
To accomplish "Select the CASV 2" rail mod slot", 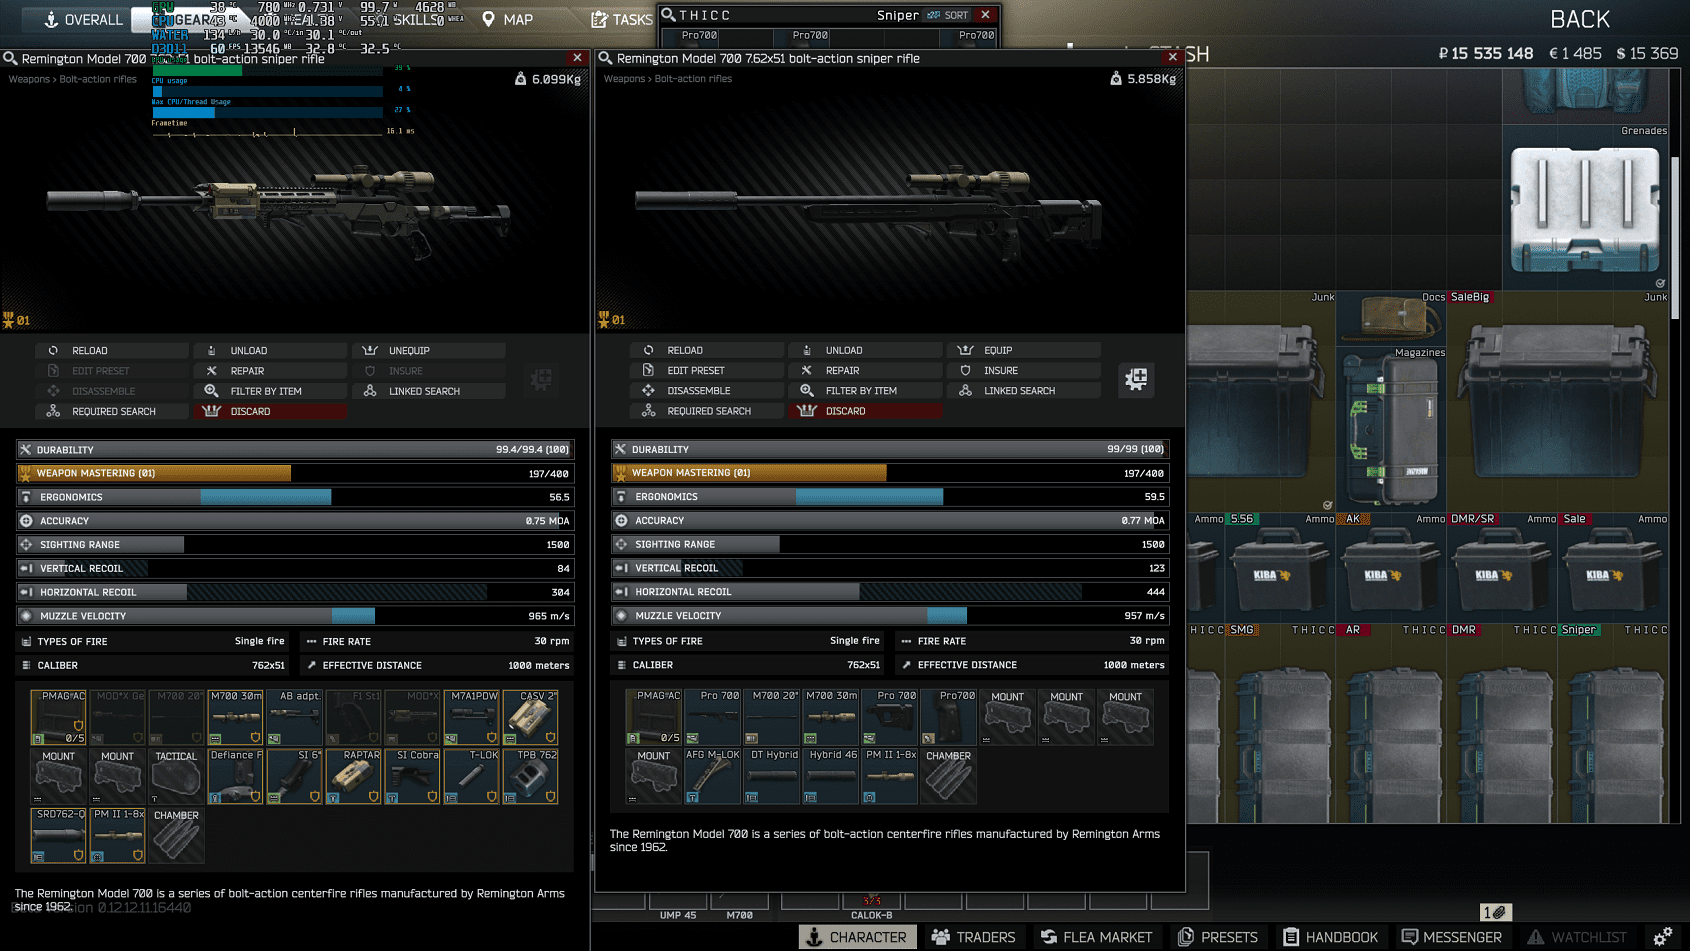I will [x=531, y=717].
